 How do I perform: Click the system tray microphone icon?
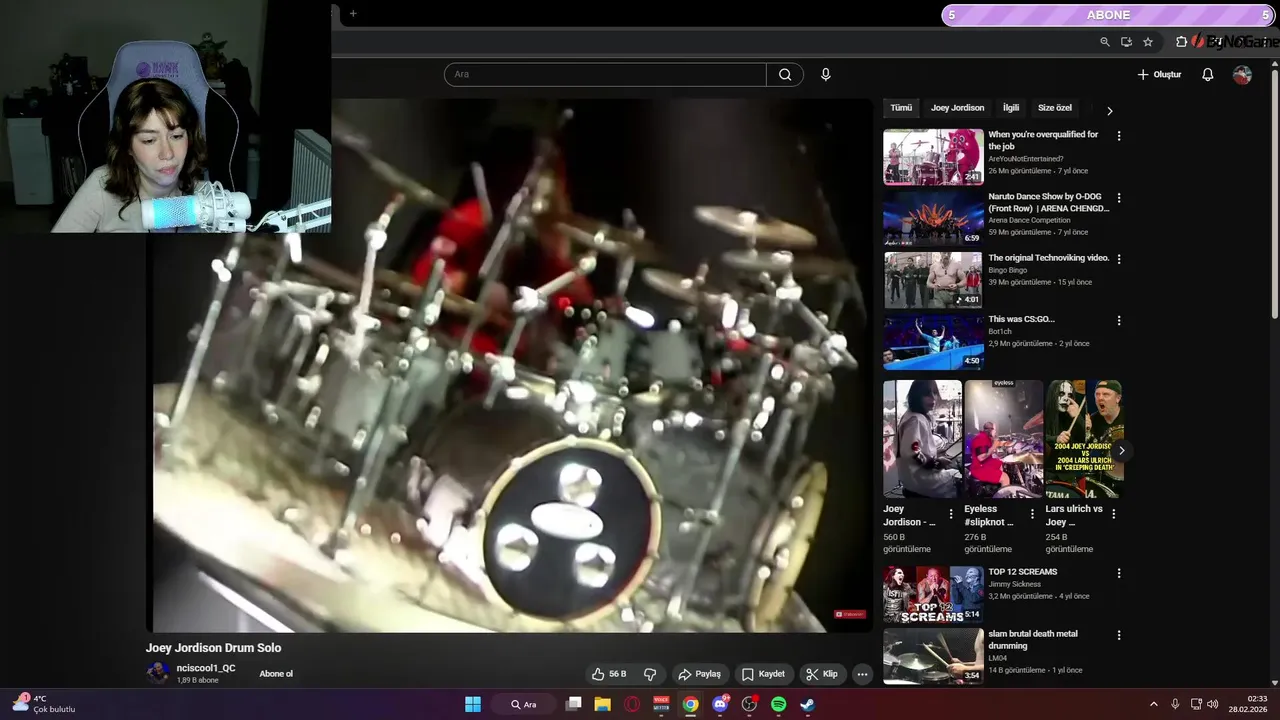tap(1175, 704)
